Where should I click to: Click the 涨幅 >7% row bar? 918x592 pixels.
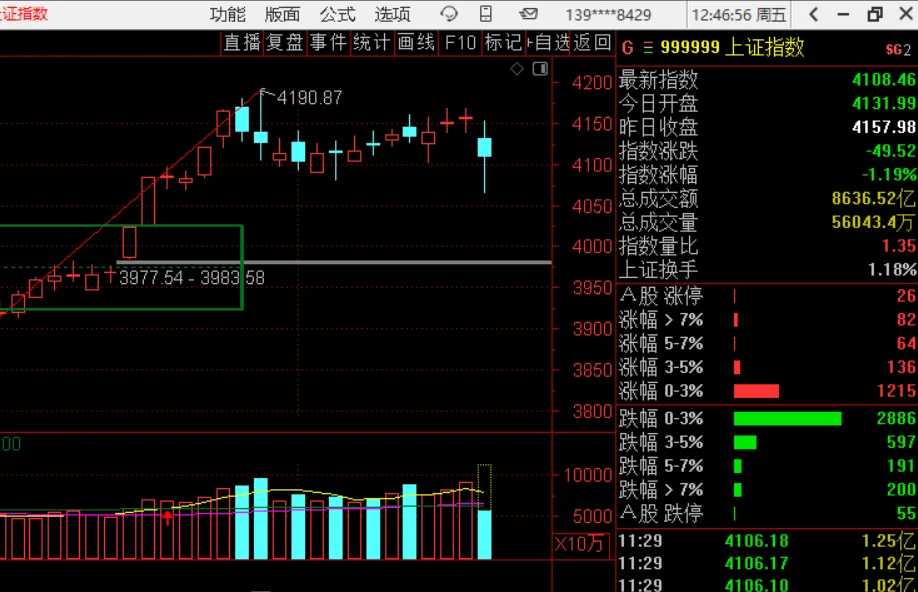coord(736,320)
